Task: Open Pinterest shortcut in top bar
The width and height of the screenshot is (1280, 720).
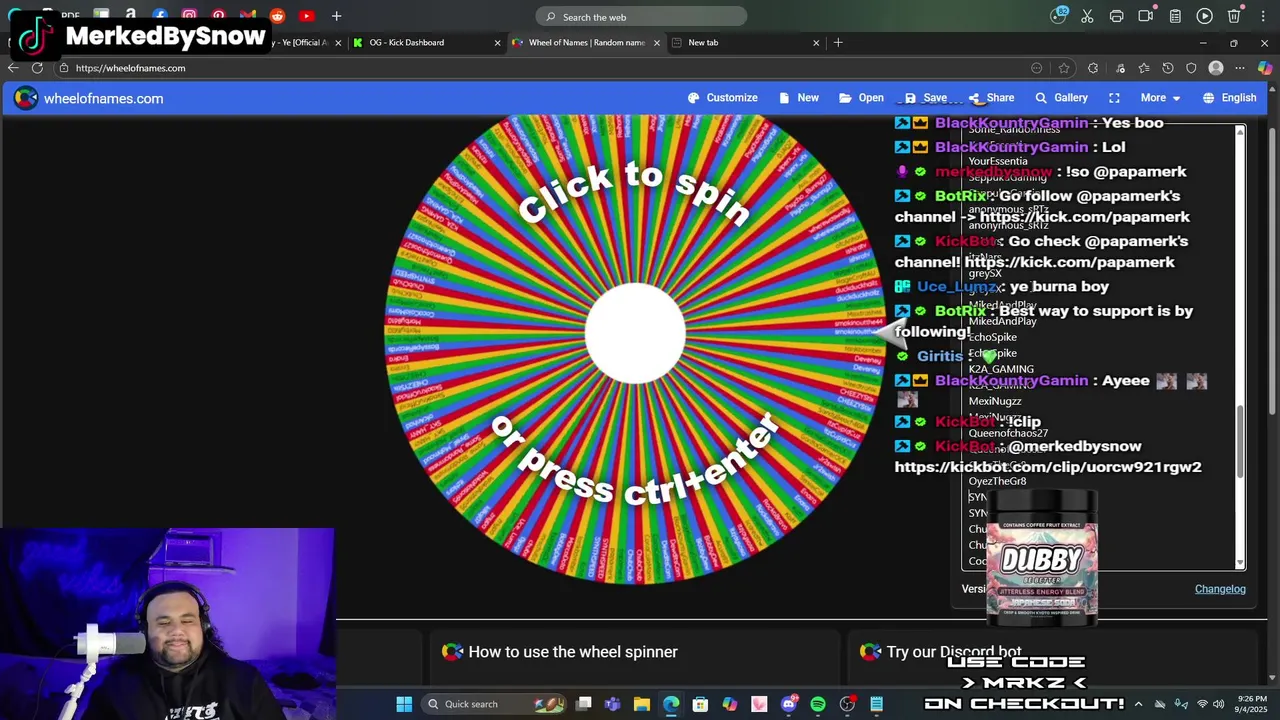Action: point(218,16)
